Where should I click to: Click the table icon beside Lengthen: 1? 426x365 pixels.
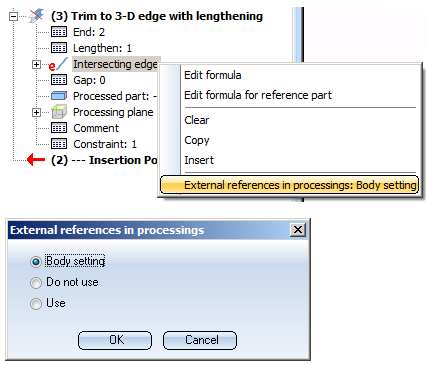coord(59,48)
